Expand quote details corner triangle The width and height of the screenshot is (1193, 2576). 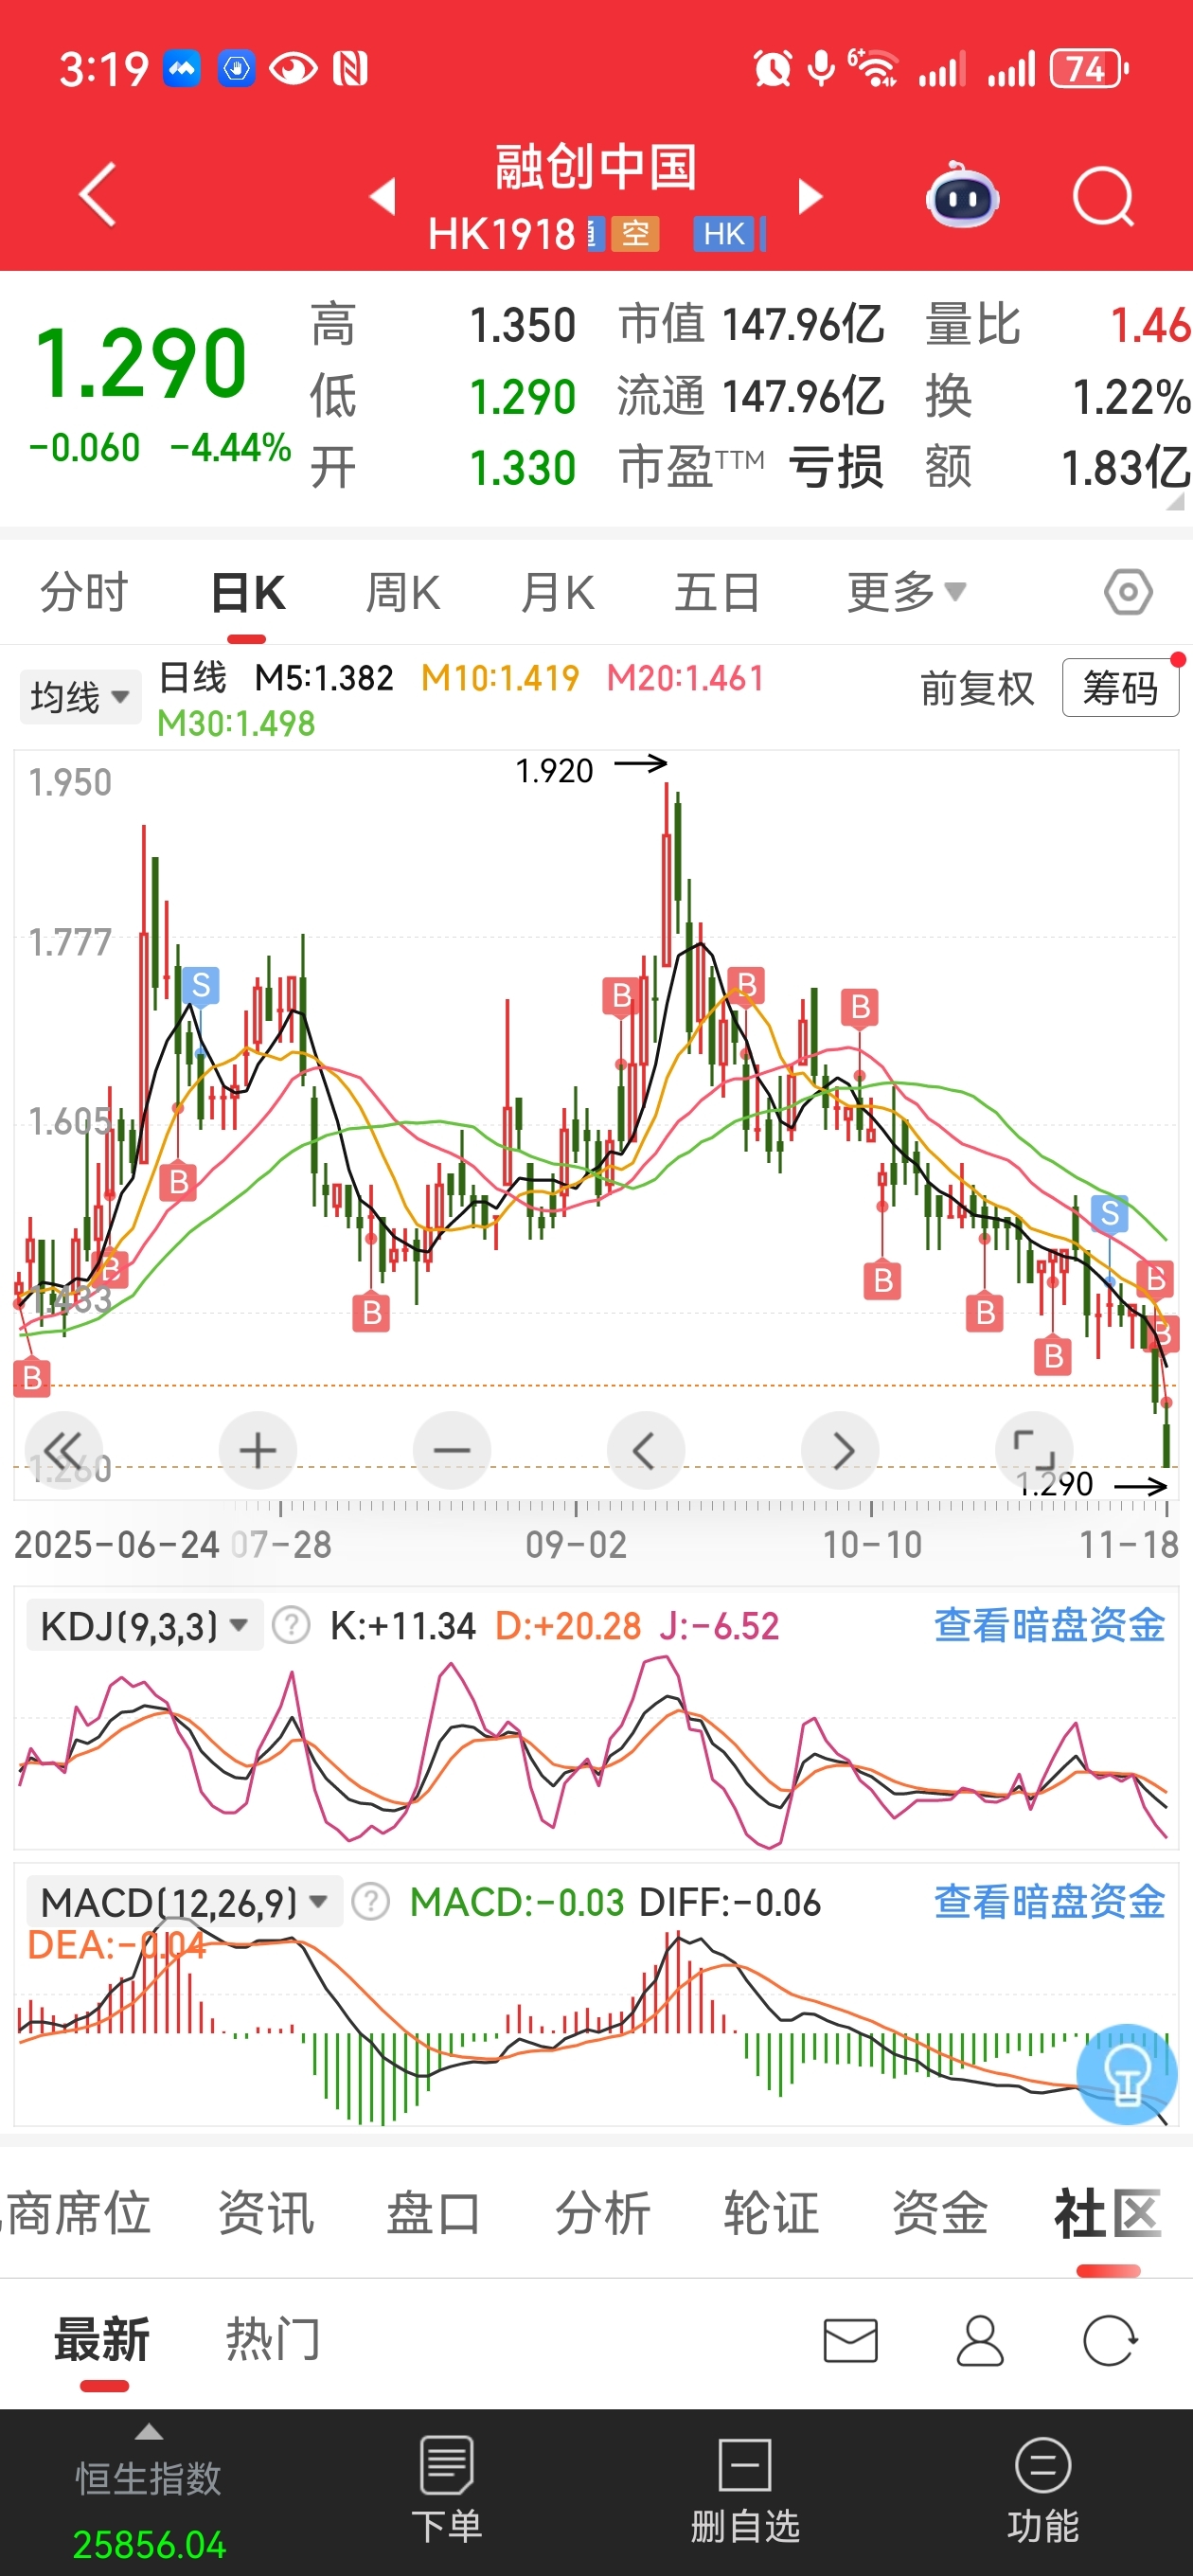(1175, 500)
